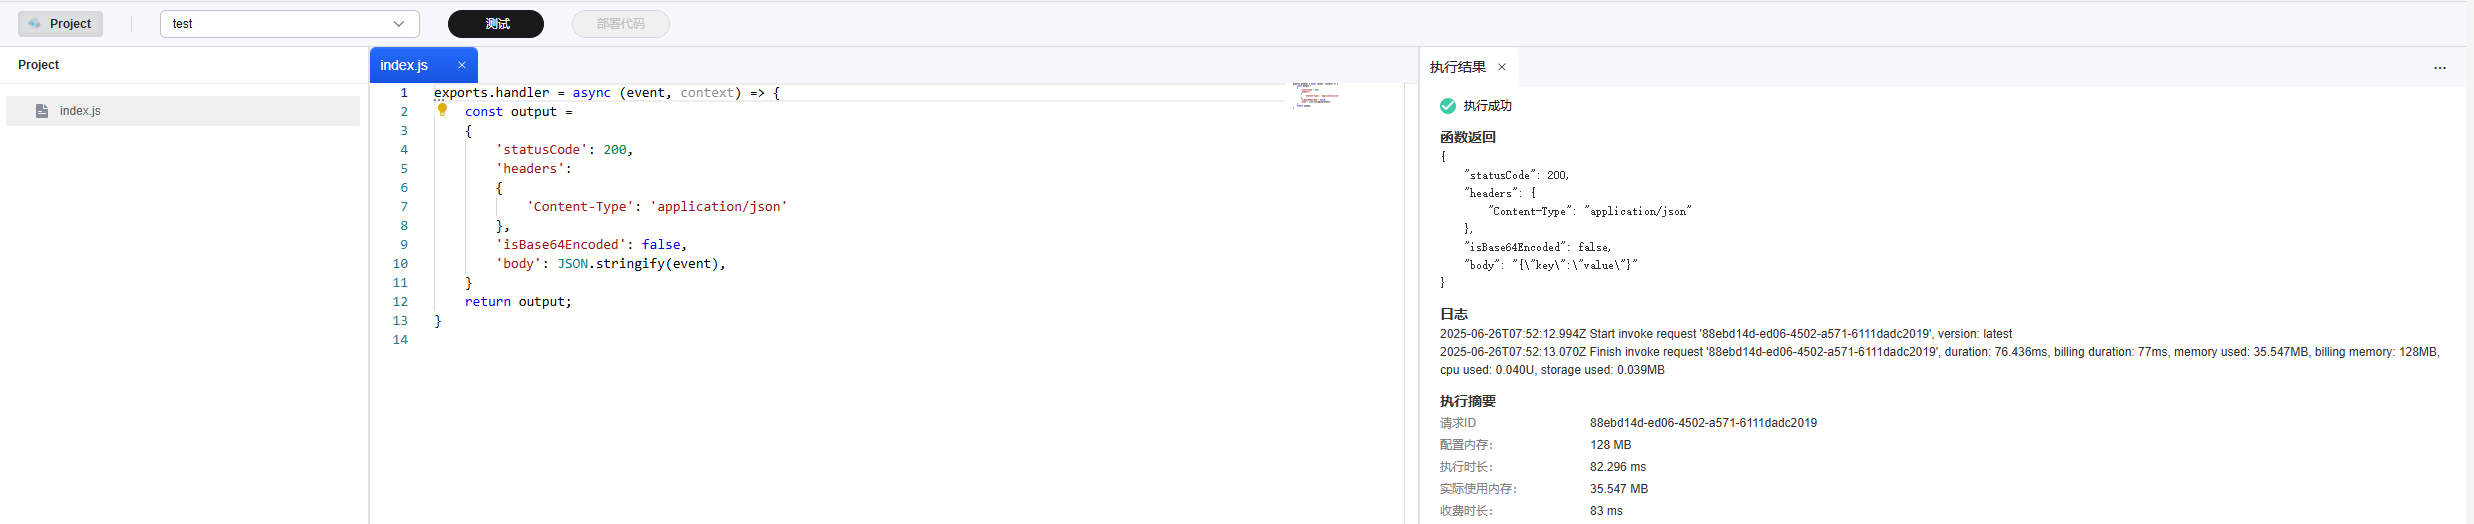Close the 执行结果 tab
Screen dimensions: 2474x524
coord(1502,67)
